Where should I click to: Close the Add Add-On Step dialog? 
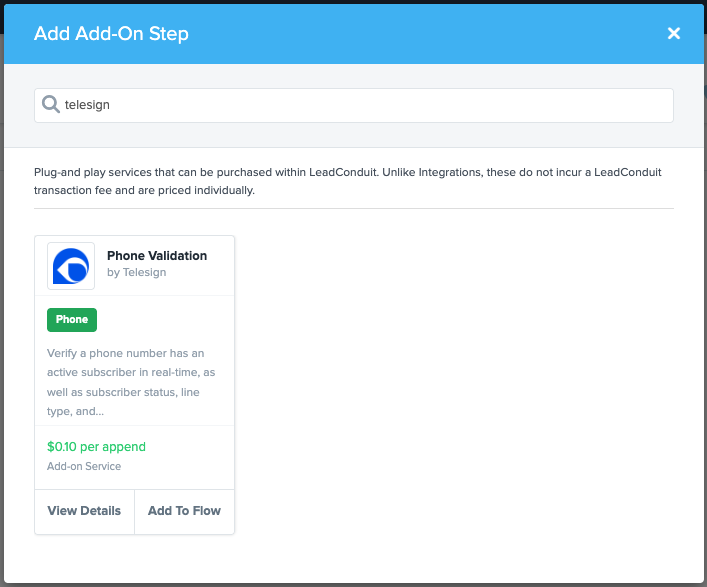[x=673, y=34]
